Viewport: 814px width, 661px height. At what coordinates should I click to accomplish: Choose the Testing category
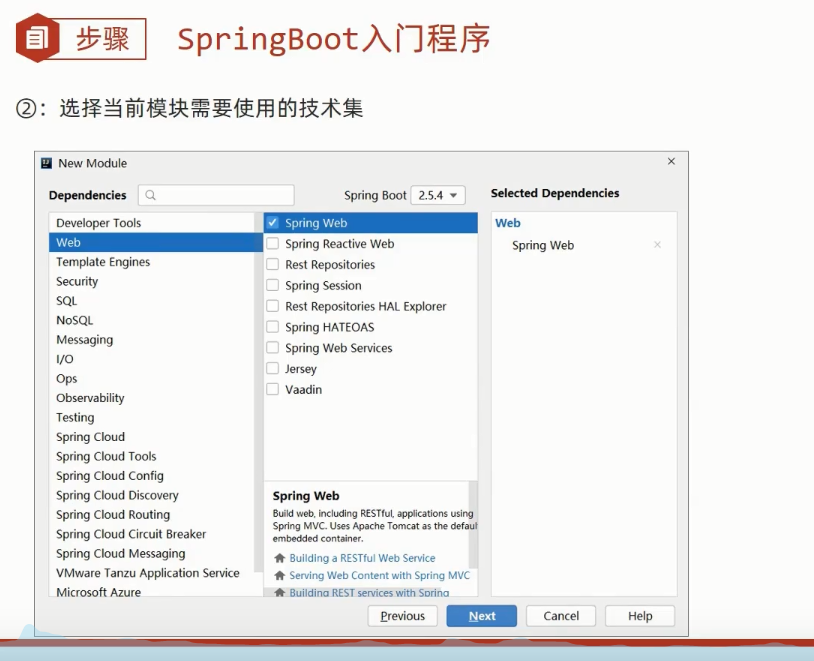point(152,417)
